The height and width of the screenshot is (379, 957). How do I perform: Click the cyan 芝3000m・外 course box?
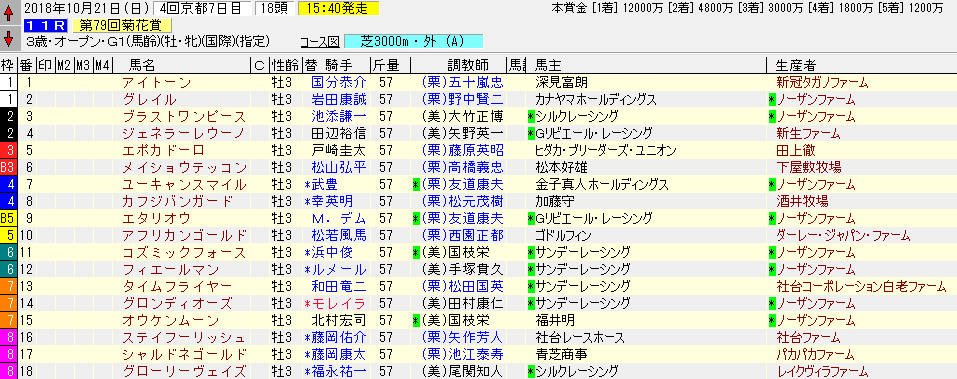pos(413,42)
